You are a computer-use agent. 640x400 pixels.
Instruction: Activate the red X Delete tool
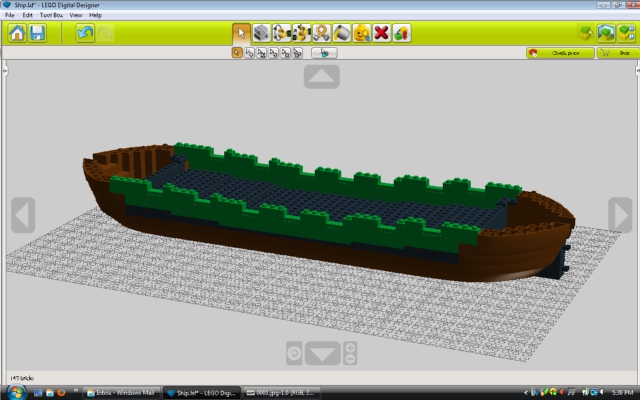pyautogui.click(x=382, y=33)
